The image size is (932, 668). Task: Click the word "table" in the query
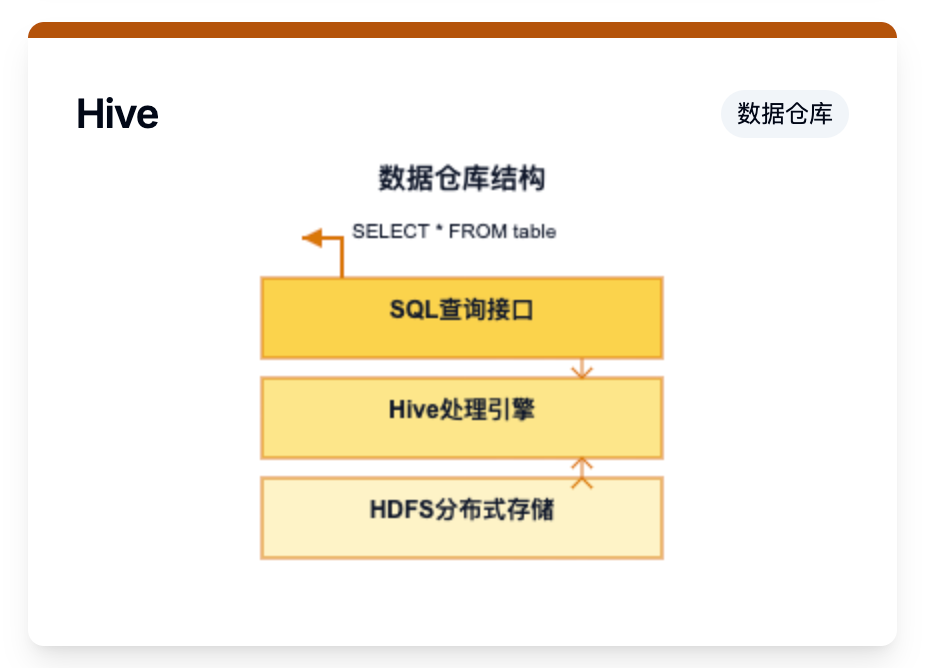[534, 231]
